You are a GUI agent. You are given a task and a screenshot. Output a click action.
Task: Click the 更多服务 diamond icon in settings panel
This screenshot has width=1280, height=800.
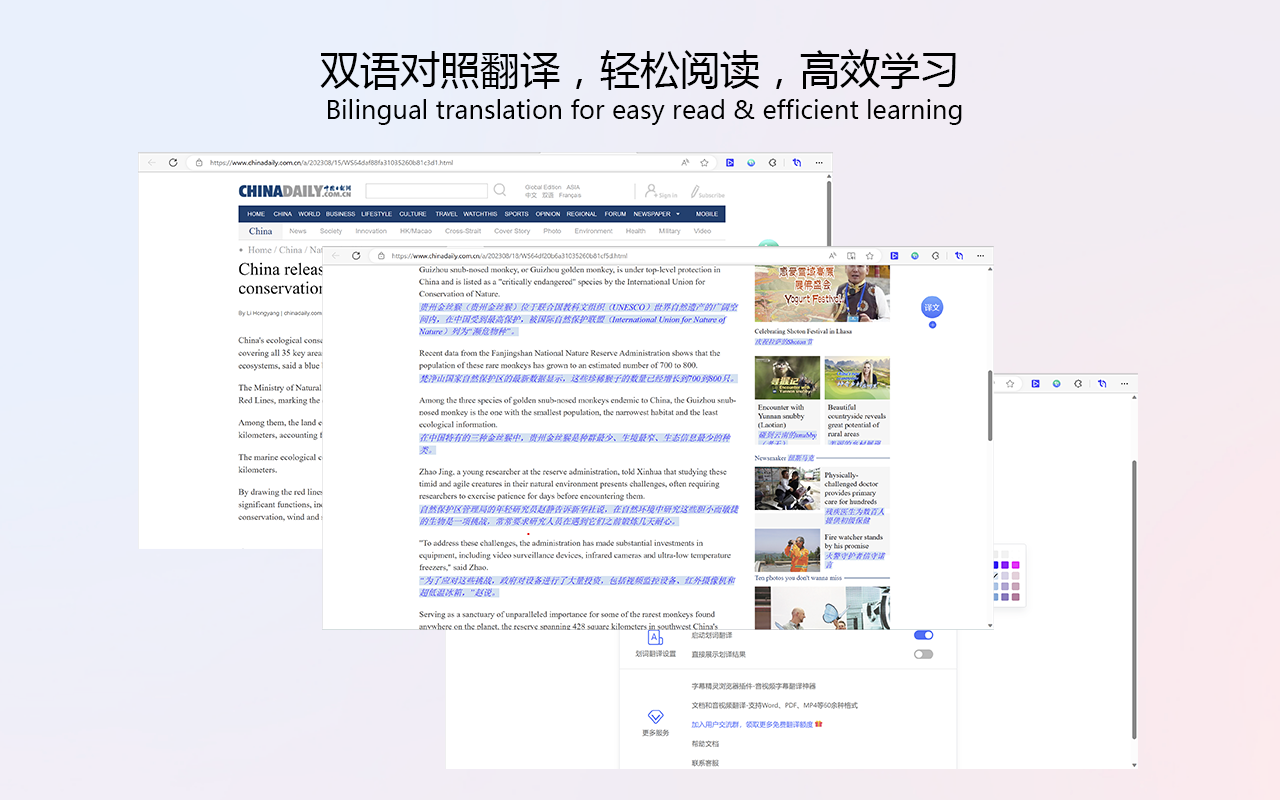click(x=655, y=716)
